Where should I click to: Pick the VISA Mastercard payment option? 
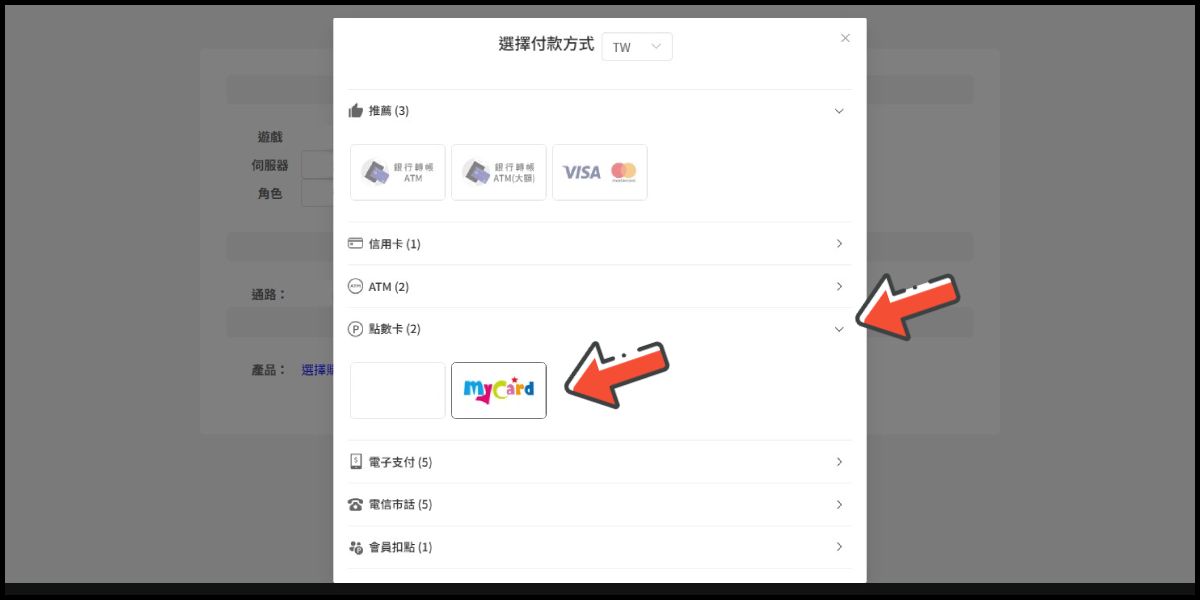pyautogui.click(x=599, y=172)
